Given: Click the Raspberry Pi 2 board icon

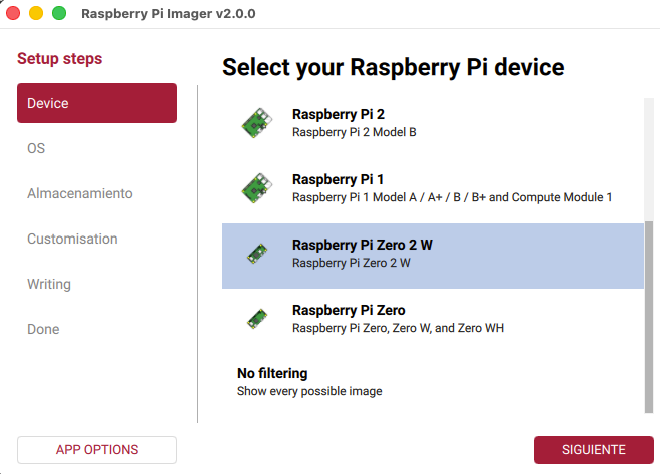Looking at the screenshot, I should [x=256, y=123].
